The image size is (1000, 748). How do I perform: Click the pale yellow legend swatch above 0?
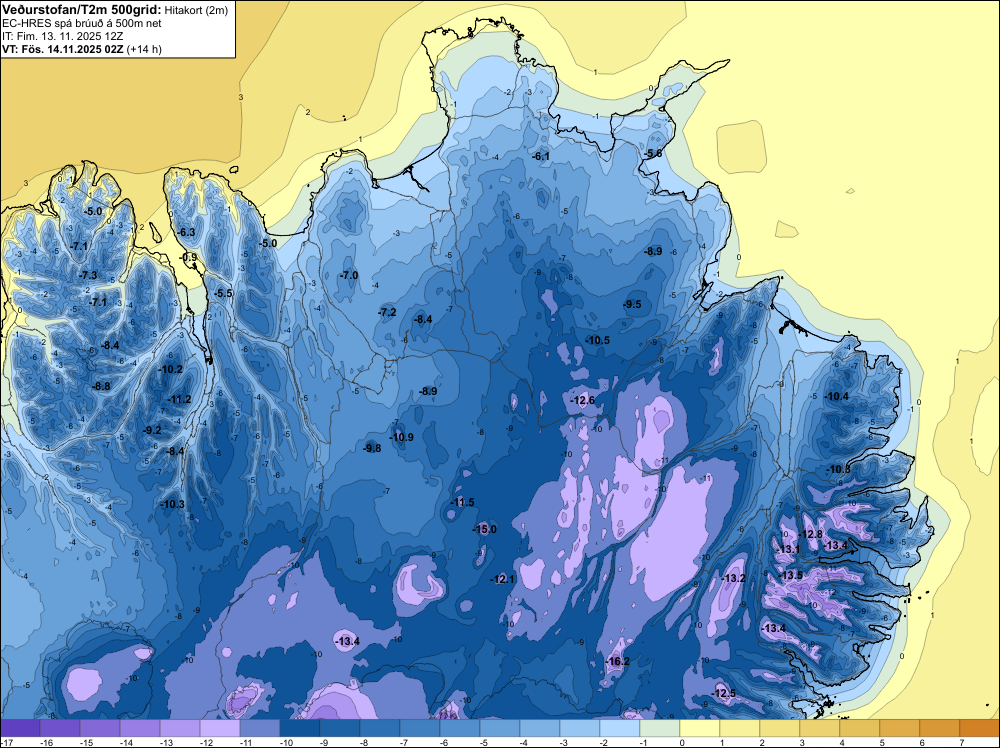click(x=699, y=728)
